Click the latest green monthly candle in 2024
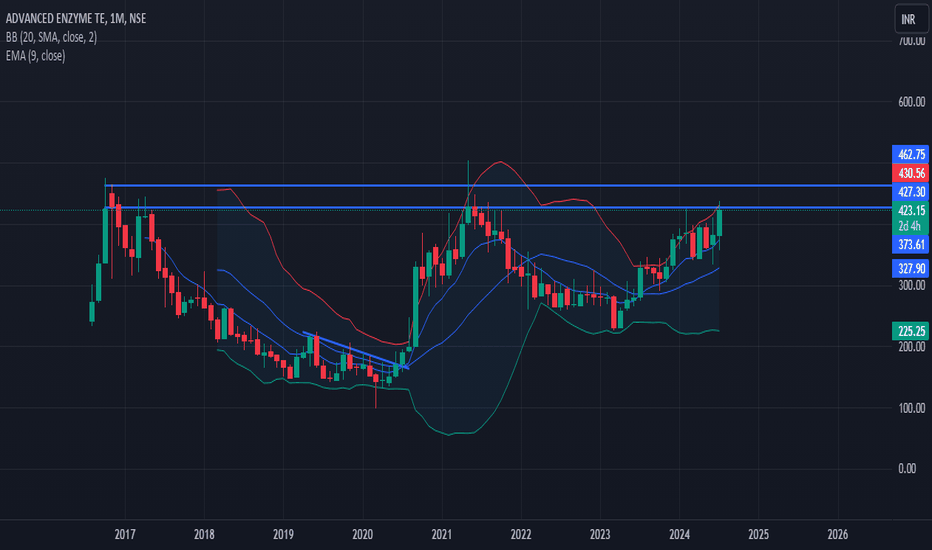Screen dimensions: 932x550 (719, 223)
